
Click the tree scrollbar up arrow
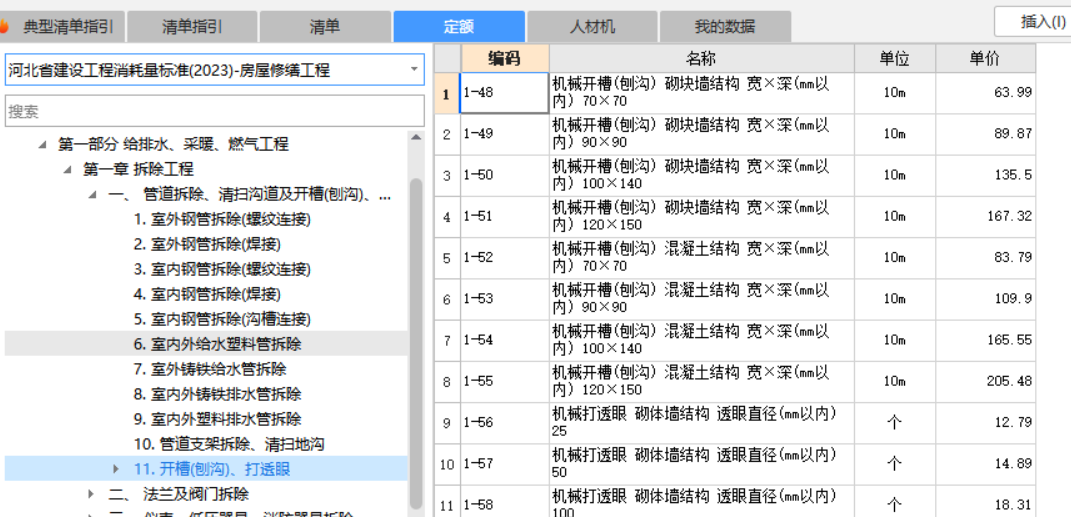(x=416, y=137)
